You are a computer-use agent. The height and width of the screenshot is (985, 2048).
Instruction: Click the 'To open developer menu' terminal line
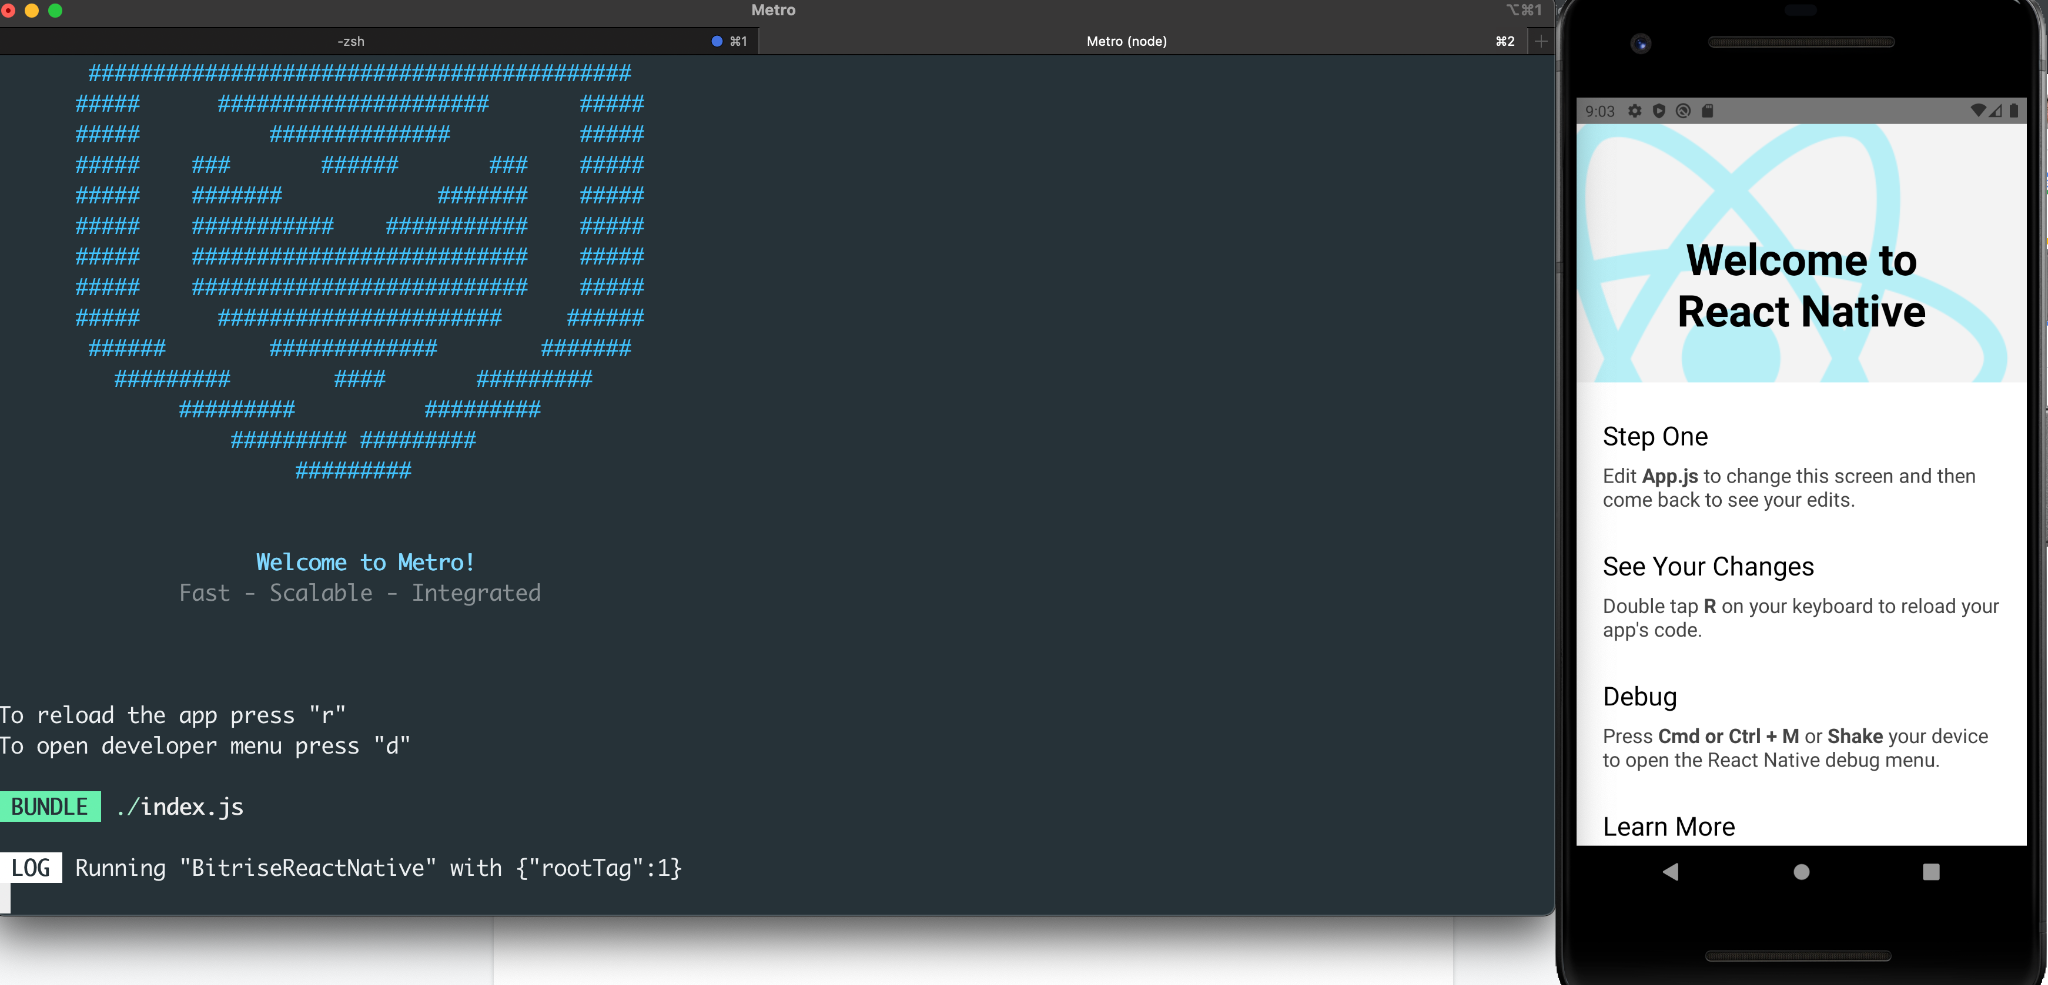[205, 746]
